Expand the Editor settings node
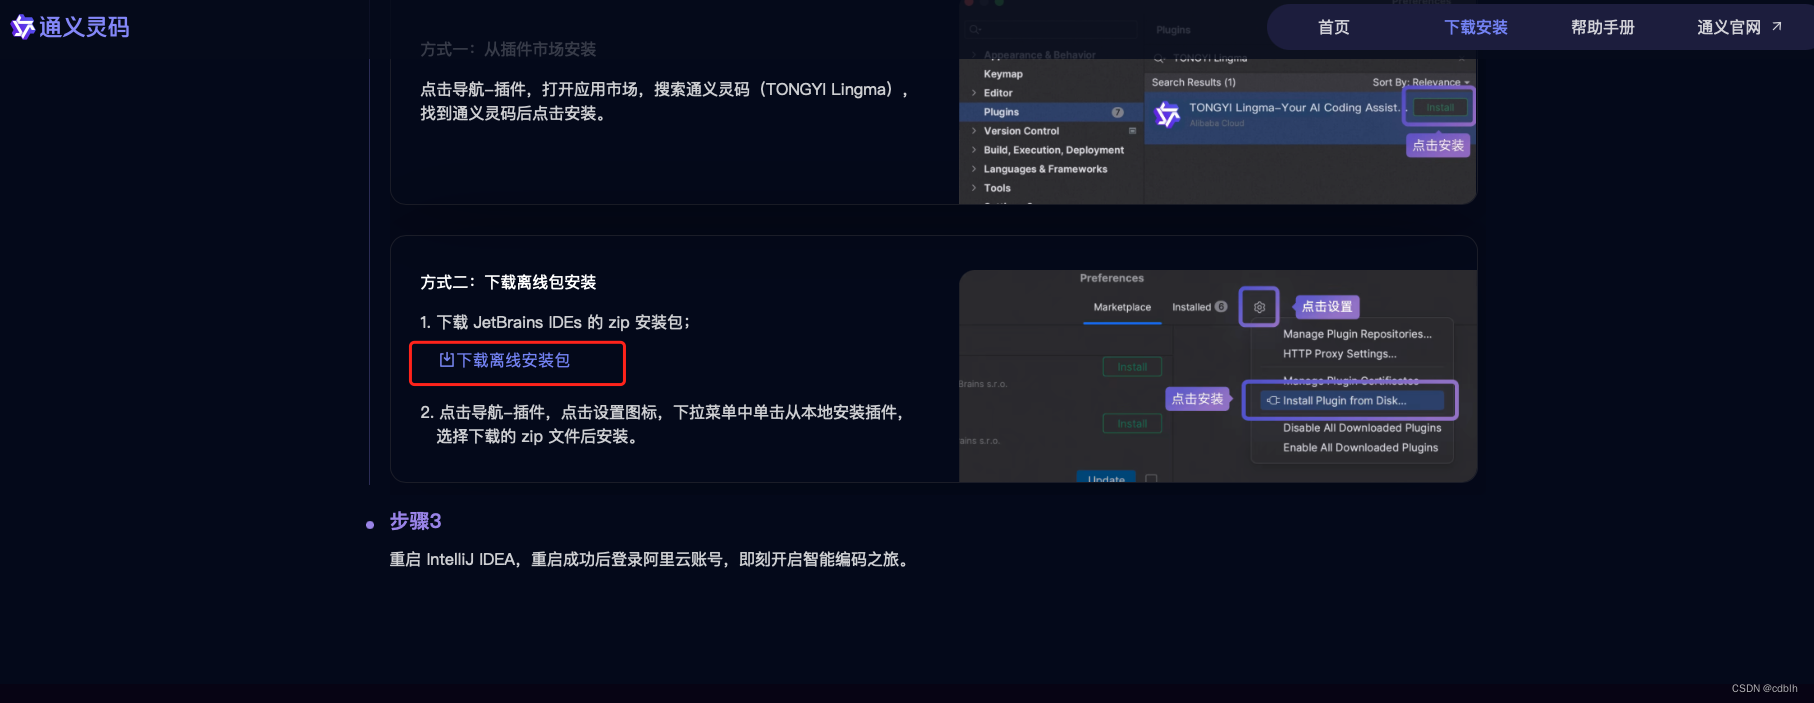 click(x=974, y=93)
